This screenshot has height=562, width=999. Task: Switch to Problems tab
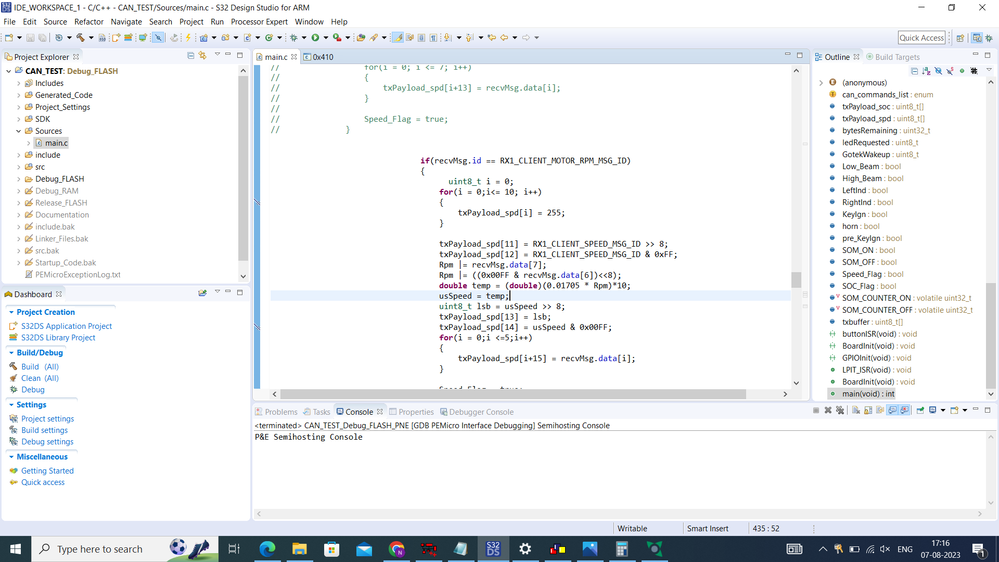(276, 412)
